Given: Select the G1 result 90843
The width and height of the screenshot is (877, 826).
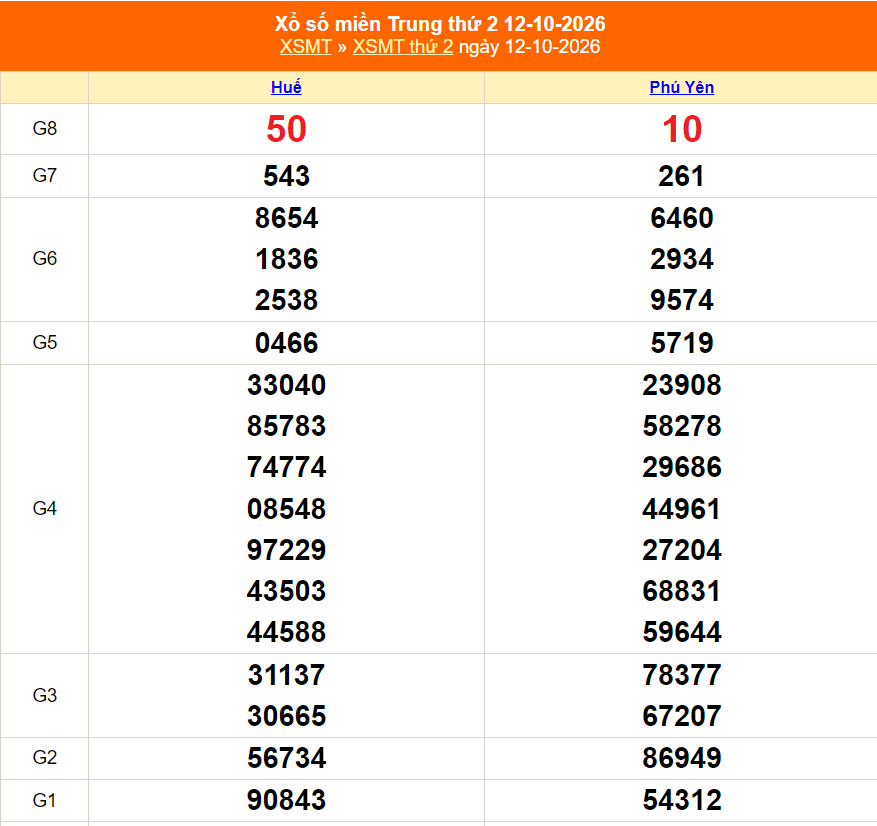Looking at the screenshot, I should 286,800.
